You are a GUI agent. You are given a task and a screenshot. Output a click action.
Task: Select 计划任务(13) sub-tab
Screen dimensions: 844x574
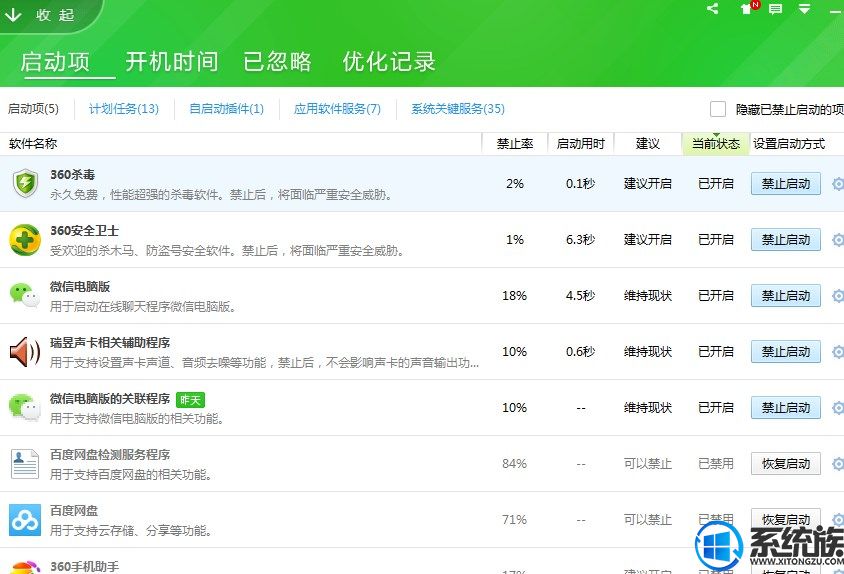click(x=124, y=109)
